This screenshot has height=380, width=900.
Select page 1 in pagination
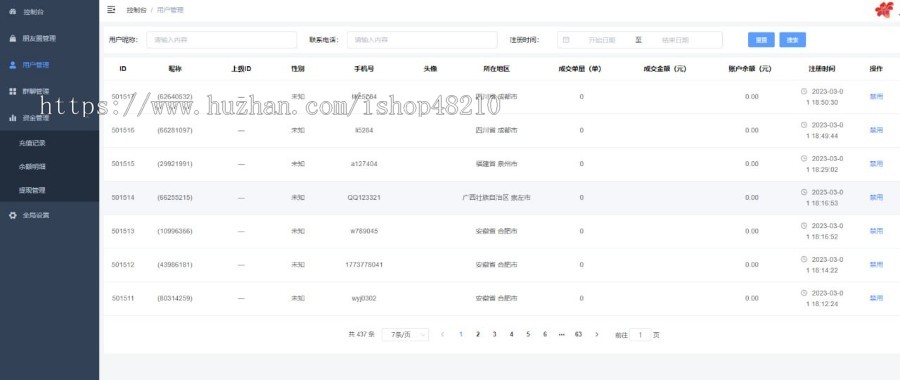[x=461, y=334]
